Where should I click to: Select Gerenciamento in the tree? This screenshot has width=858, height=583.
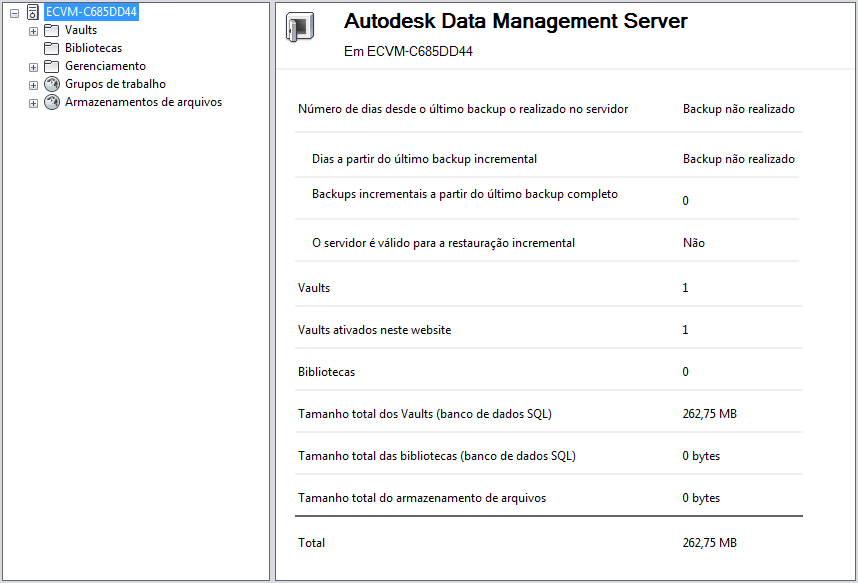pyautogui.click(x=105, y=66)
